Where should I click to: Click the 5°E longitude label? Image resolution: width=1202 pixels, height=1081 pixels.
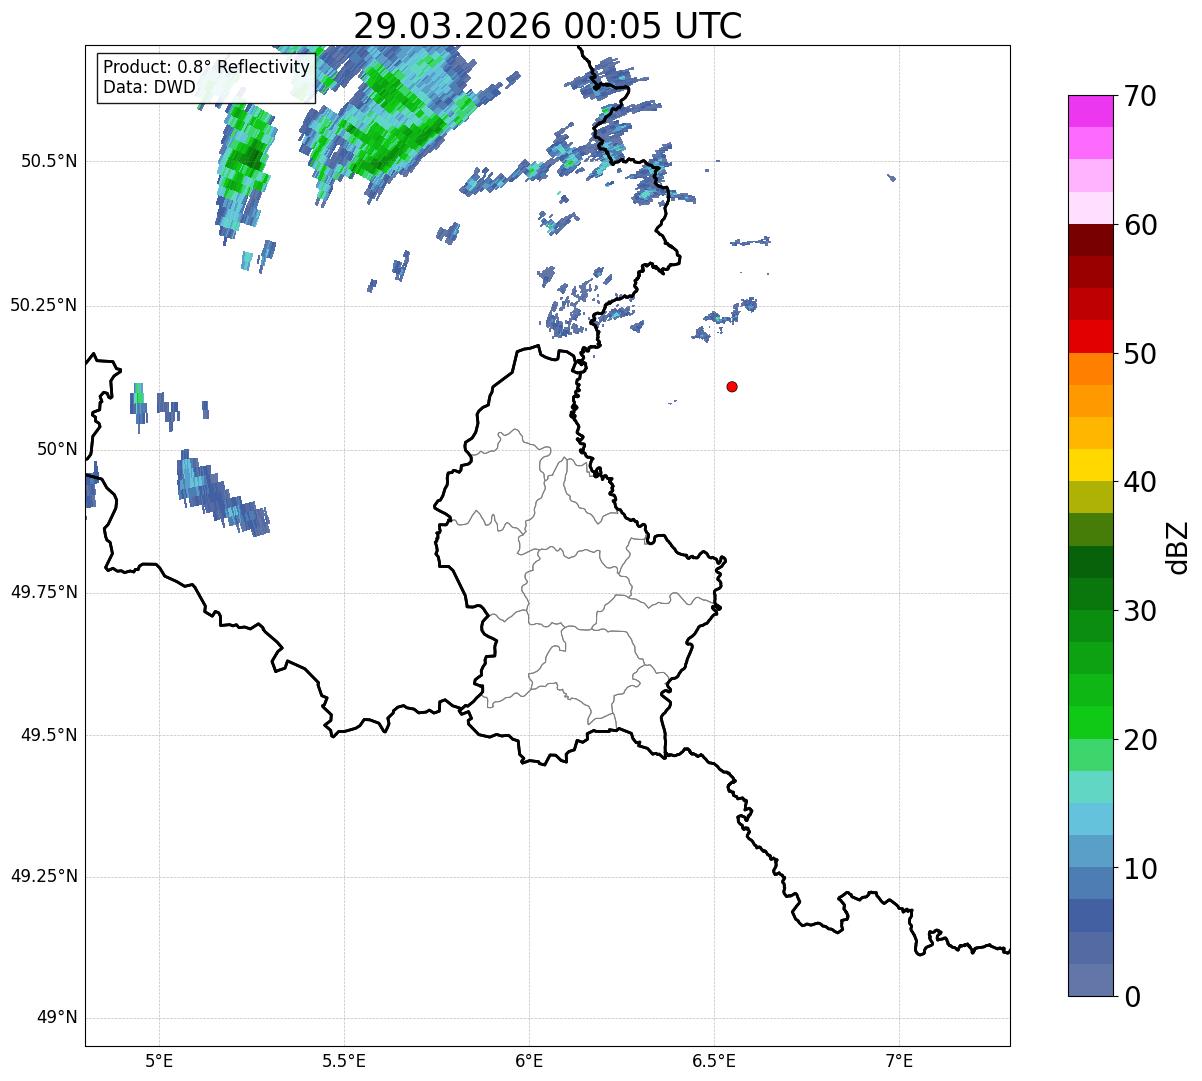point(159,1060)
